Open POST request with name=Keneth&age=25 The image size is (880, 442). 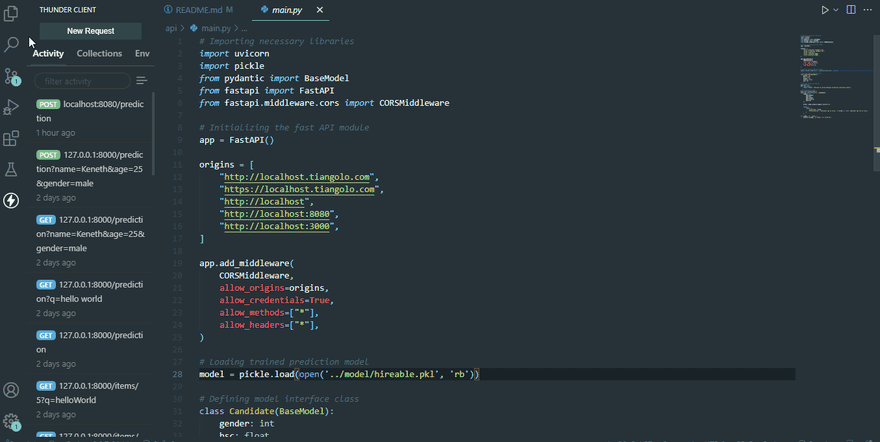tap(91, 176)
